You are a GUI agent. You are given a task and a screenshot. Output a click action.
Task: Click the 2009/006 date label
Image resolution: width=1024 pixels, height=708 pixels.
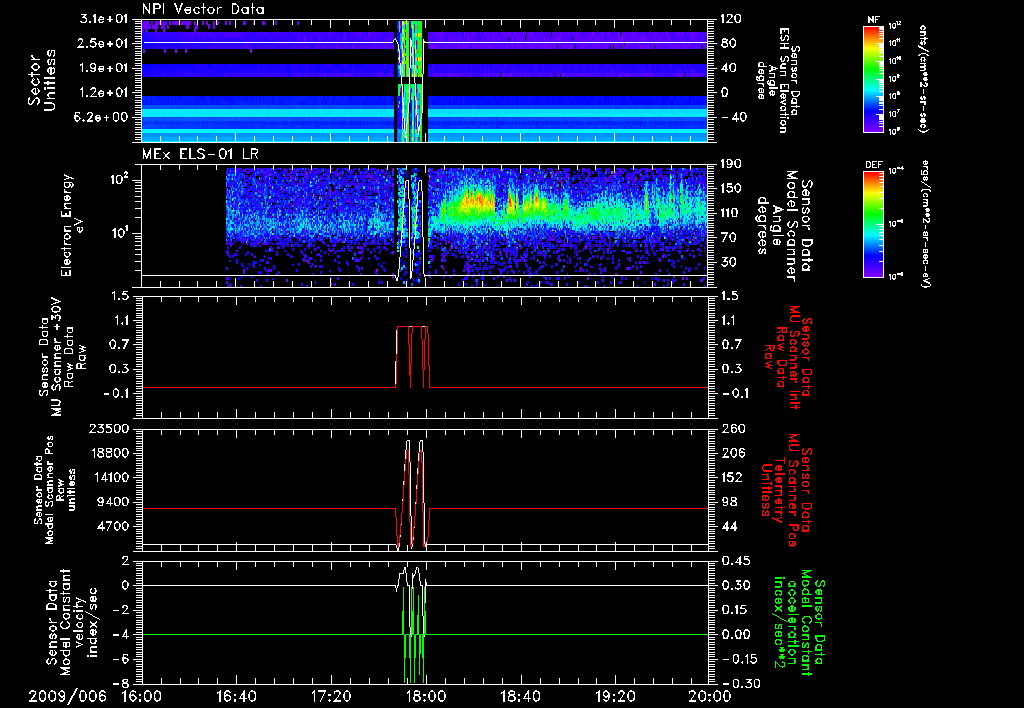coord(67,696)
